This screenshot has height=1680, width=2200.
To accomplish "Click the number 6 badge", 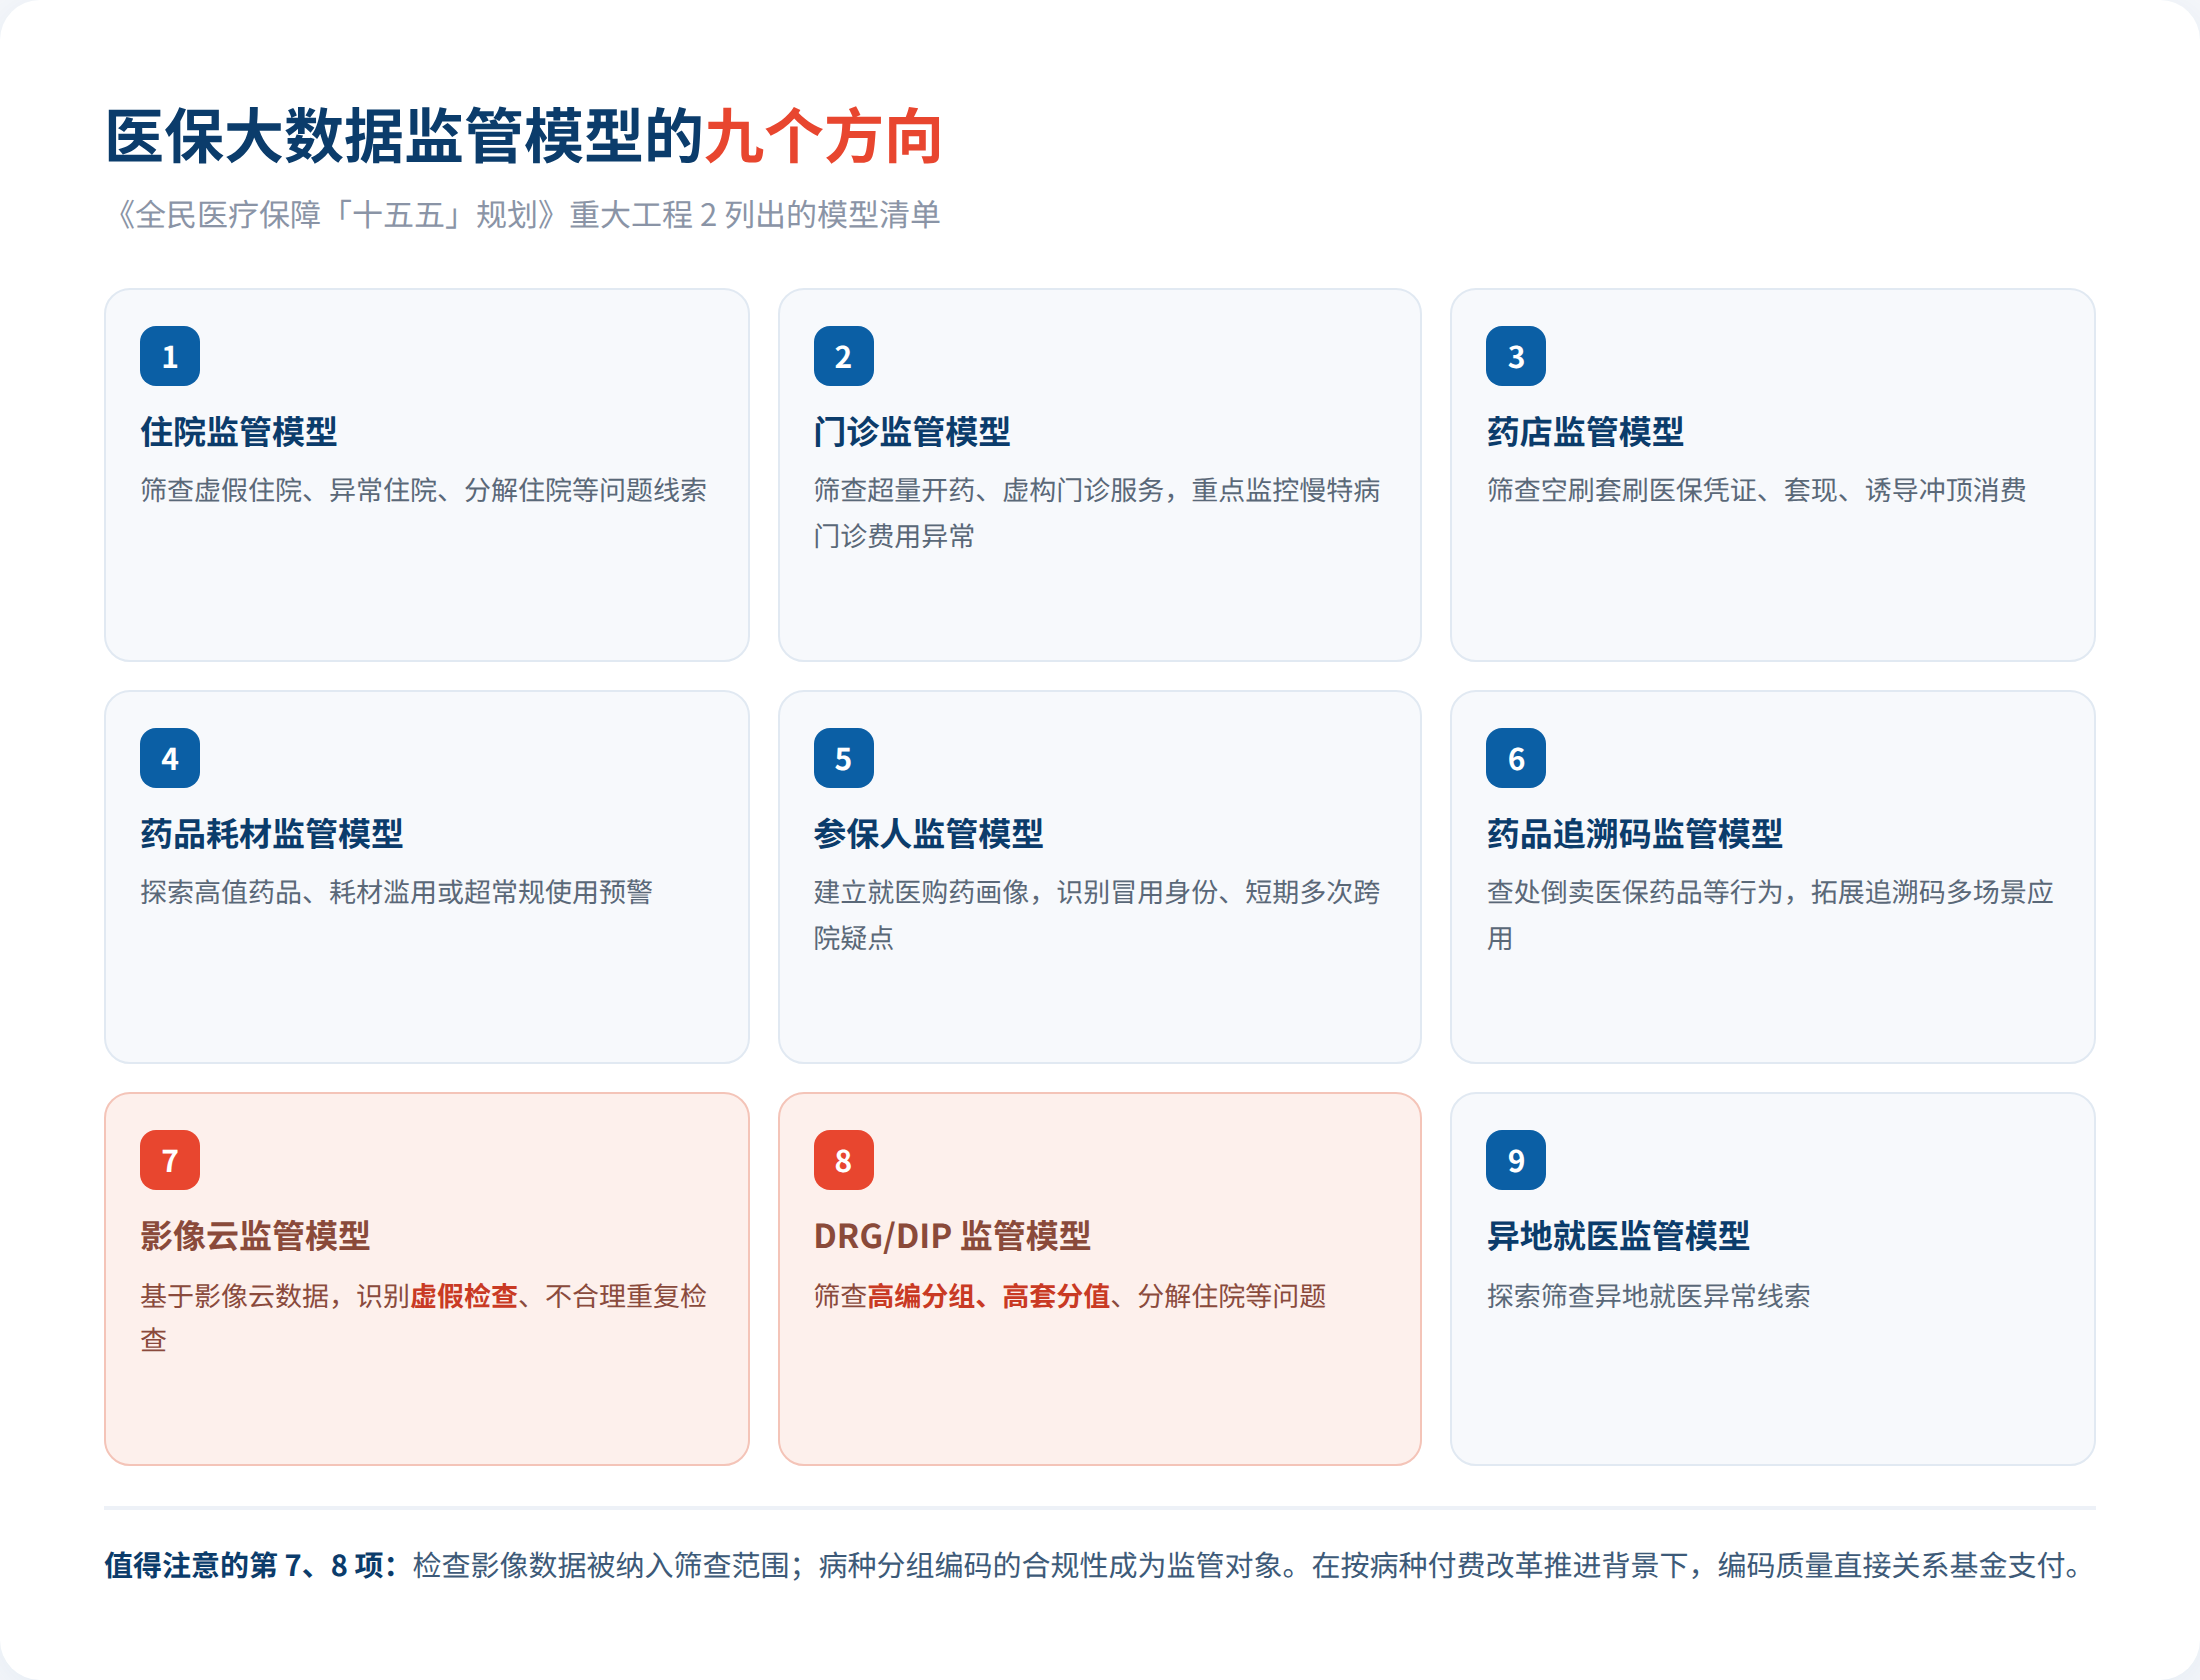I will pos(1516,758).
